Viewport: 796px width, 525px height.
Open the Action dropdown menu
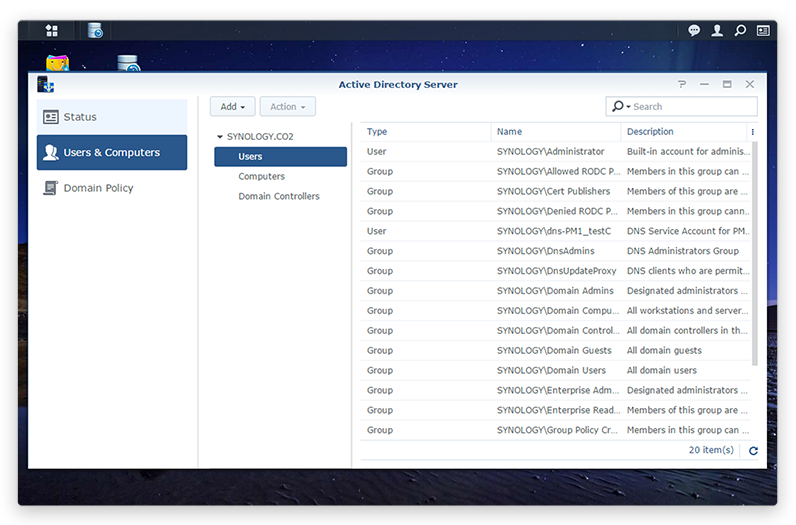(287, 107)
